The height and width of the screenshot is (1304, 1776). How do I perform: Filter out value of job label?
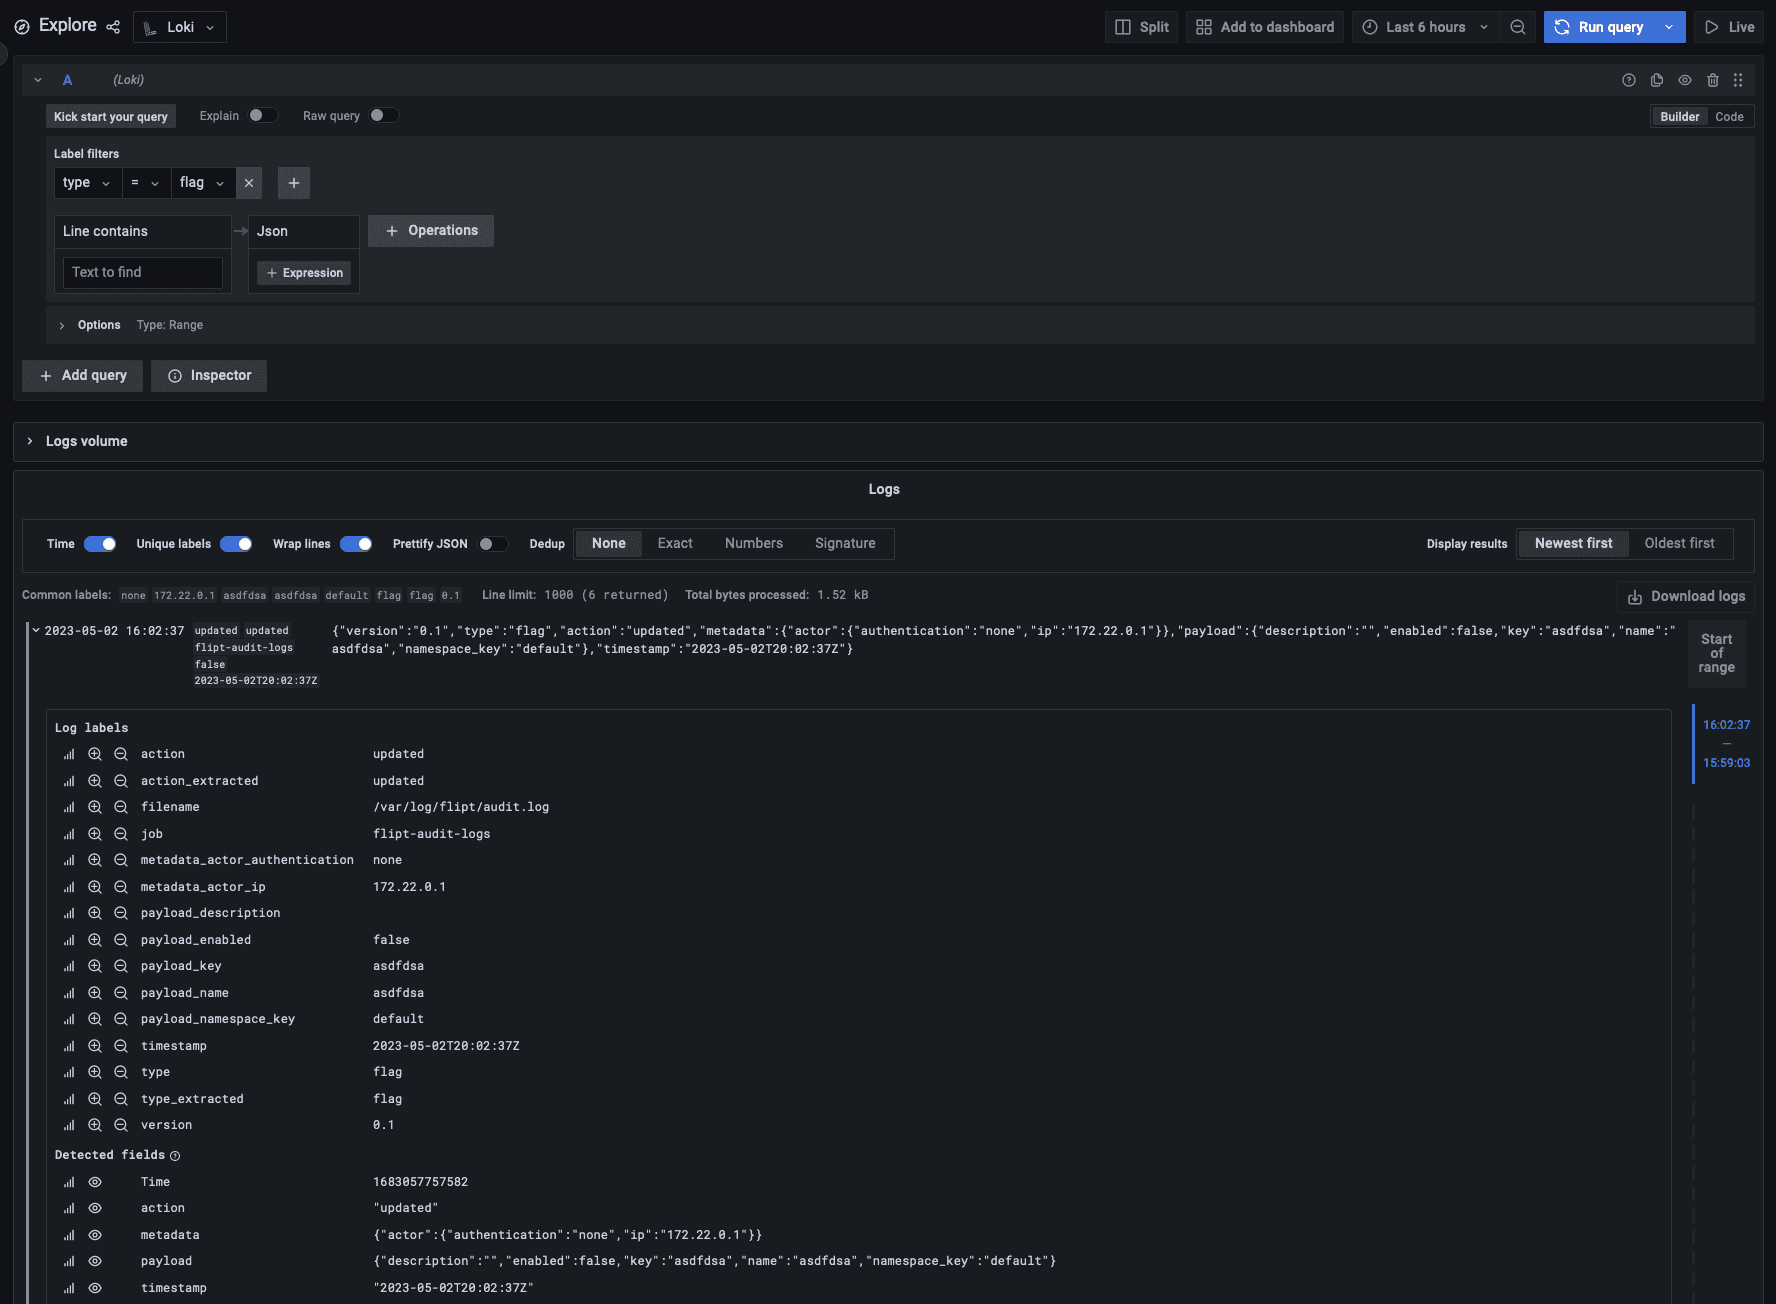click(121, 834)
